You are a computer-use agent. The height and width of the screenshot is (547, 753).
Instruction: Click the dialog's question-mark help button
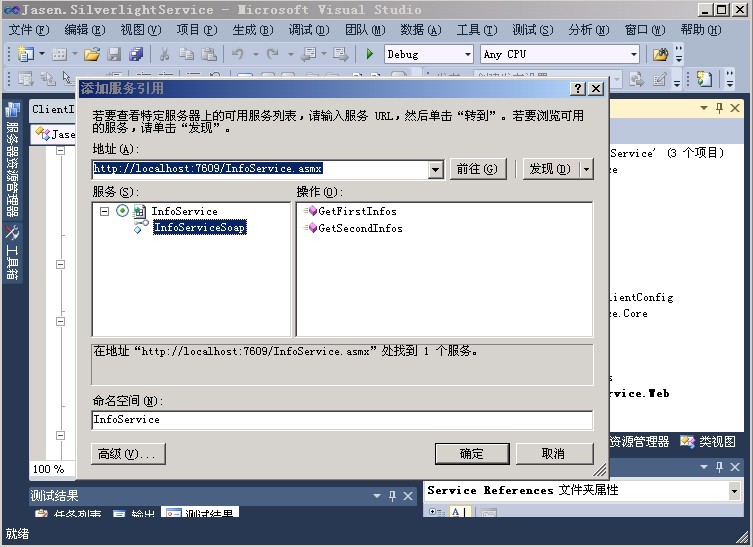coord(578,88)
